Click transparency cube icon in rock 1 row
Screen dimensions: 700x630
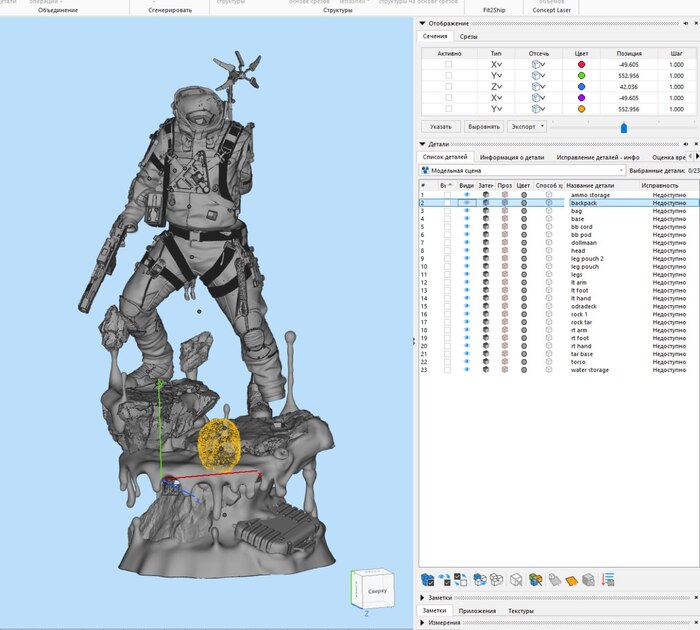(505, 314)
